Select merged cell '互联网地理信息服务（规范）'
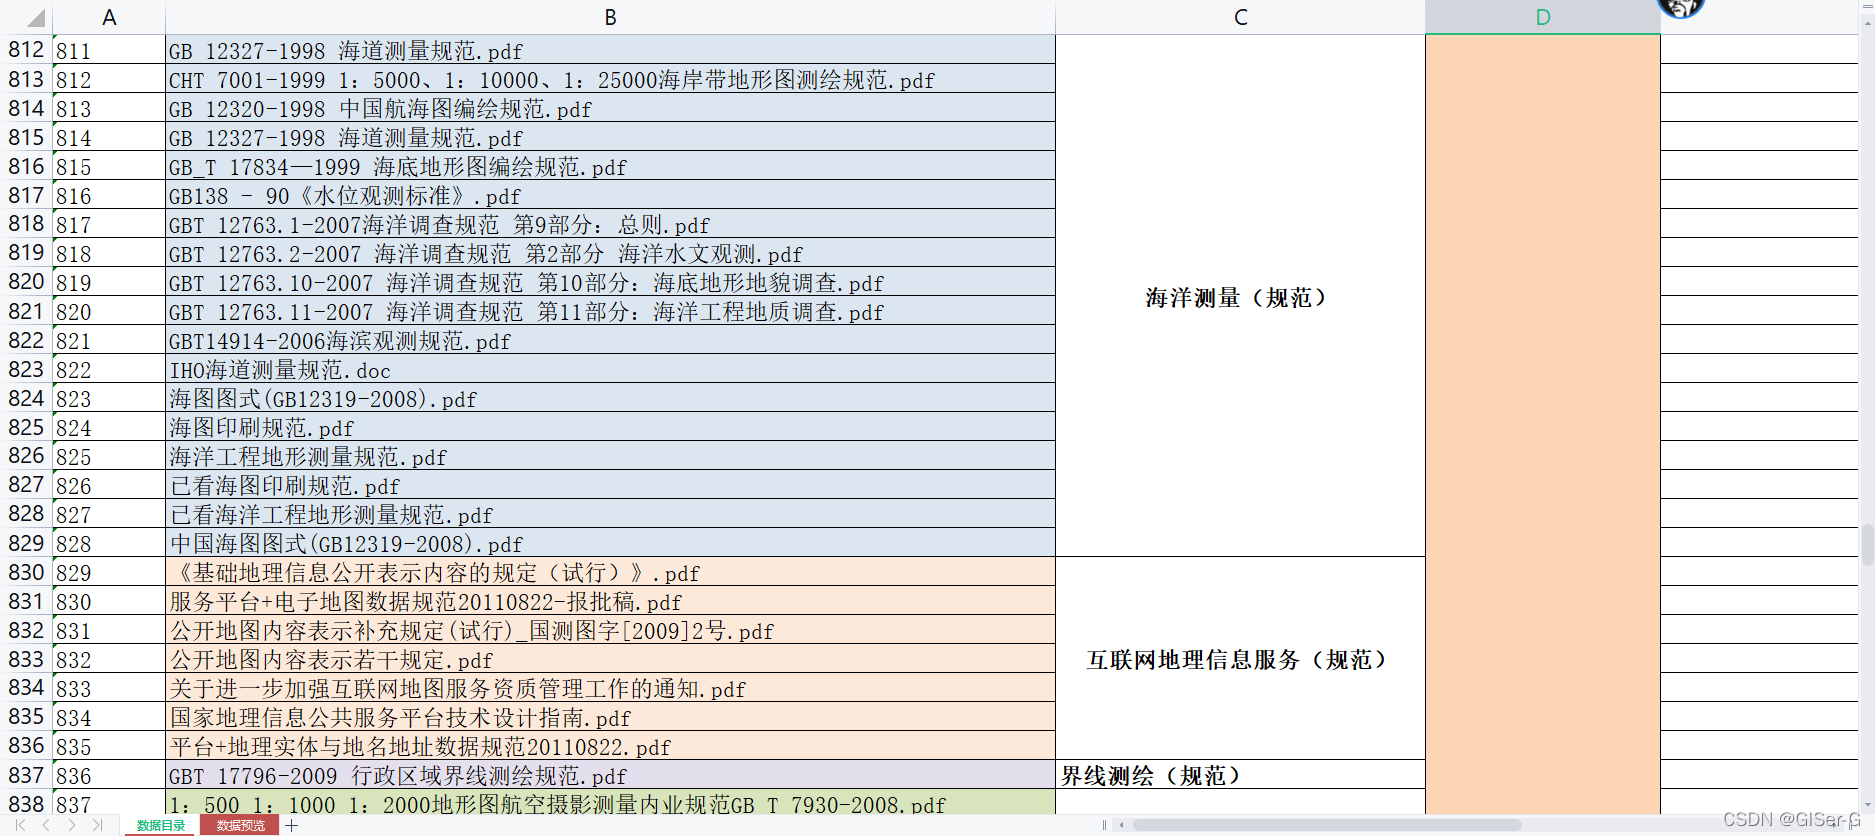1875x836 pixels. (x=1240, y=659)
